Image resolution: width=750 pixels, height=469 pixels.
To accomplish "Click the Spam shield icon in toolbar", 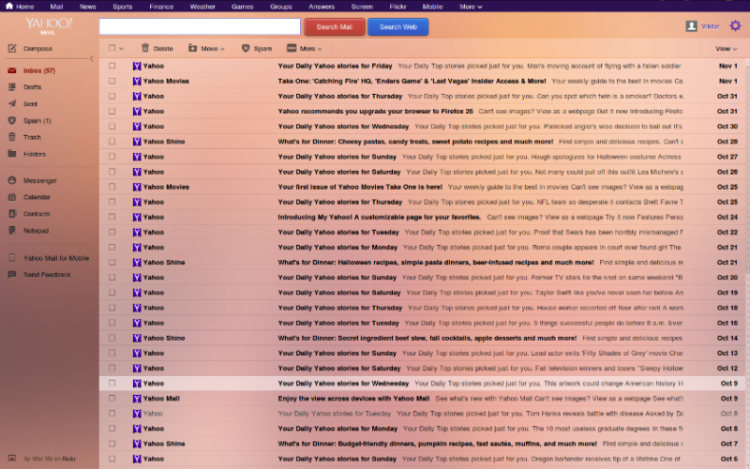I will (x=245, y=48).
